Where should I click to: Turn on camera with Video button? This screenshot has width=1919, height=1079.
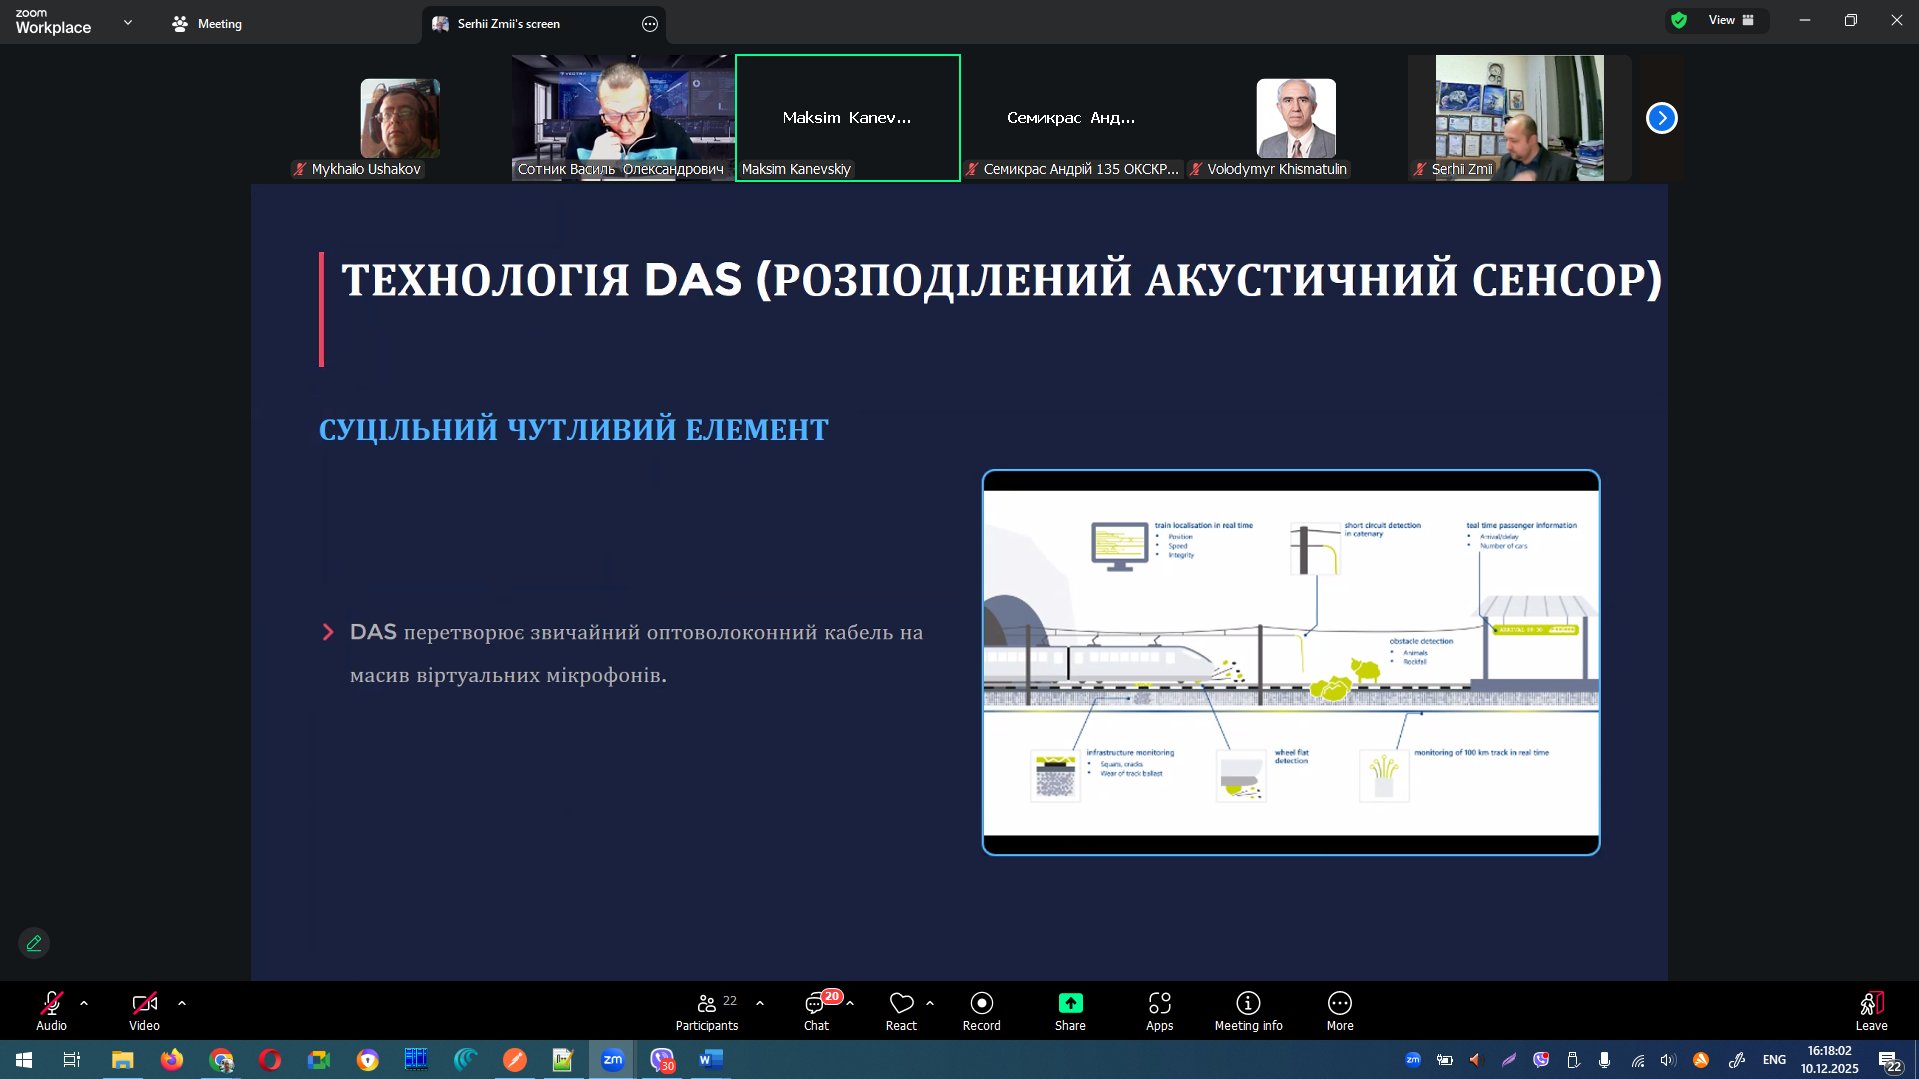(144, 1010)
